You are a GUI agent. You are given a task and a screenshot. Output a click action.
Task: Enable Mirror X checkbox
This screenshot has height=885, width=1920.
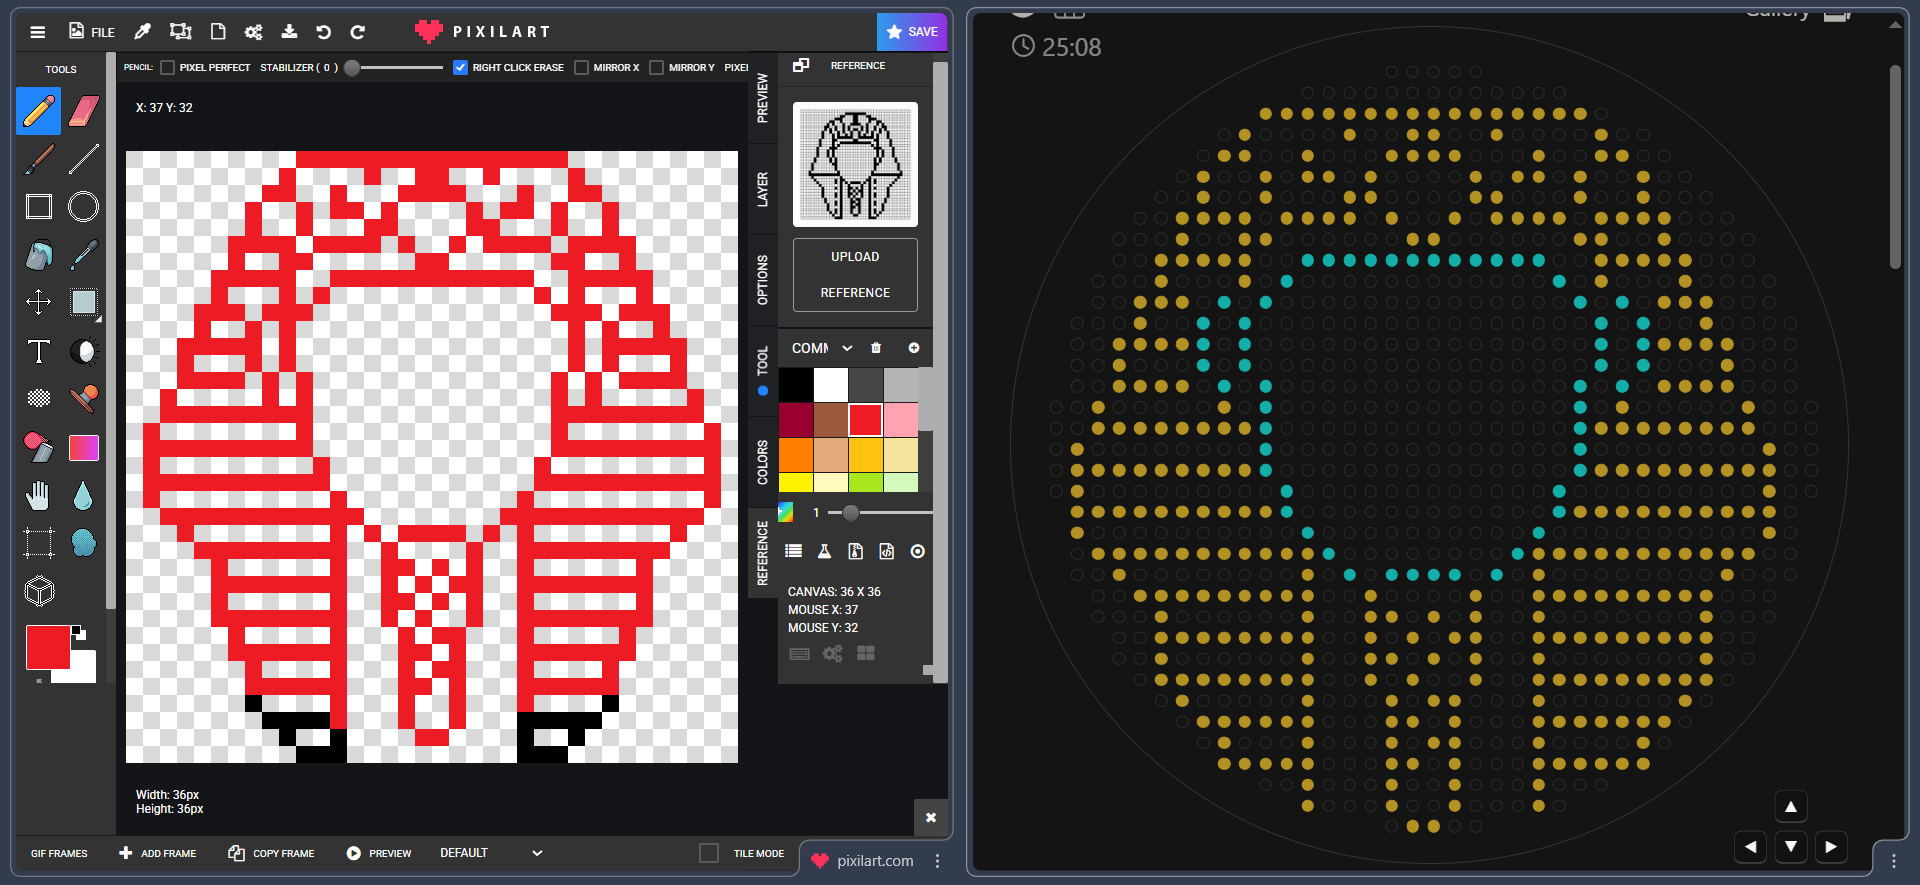[581, 68]
